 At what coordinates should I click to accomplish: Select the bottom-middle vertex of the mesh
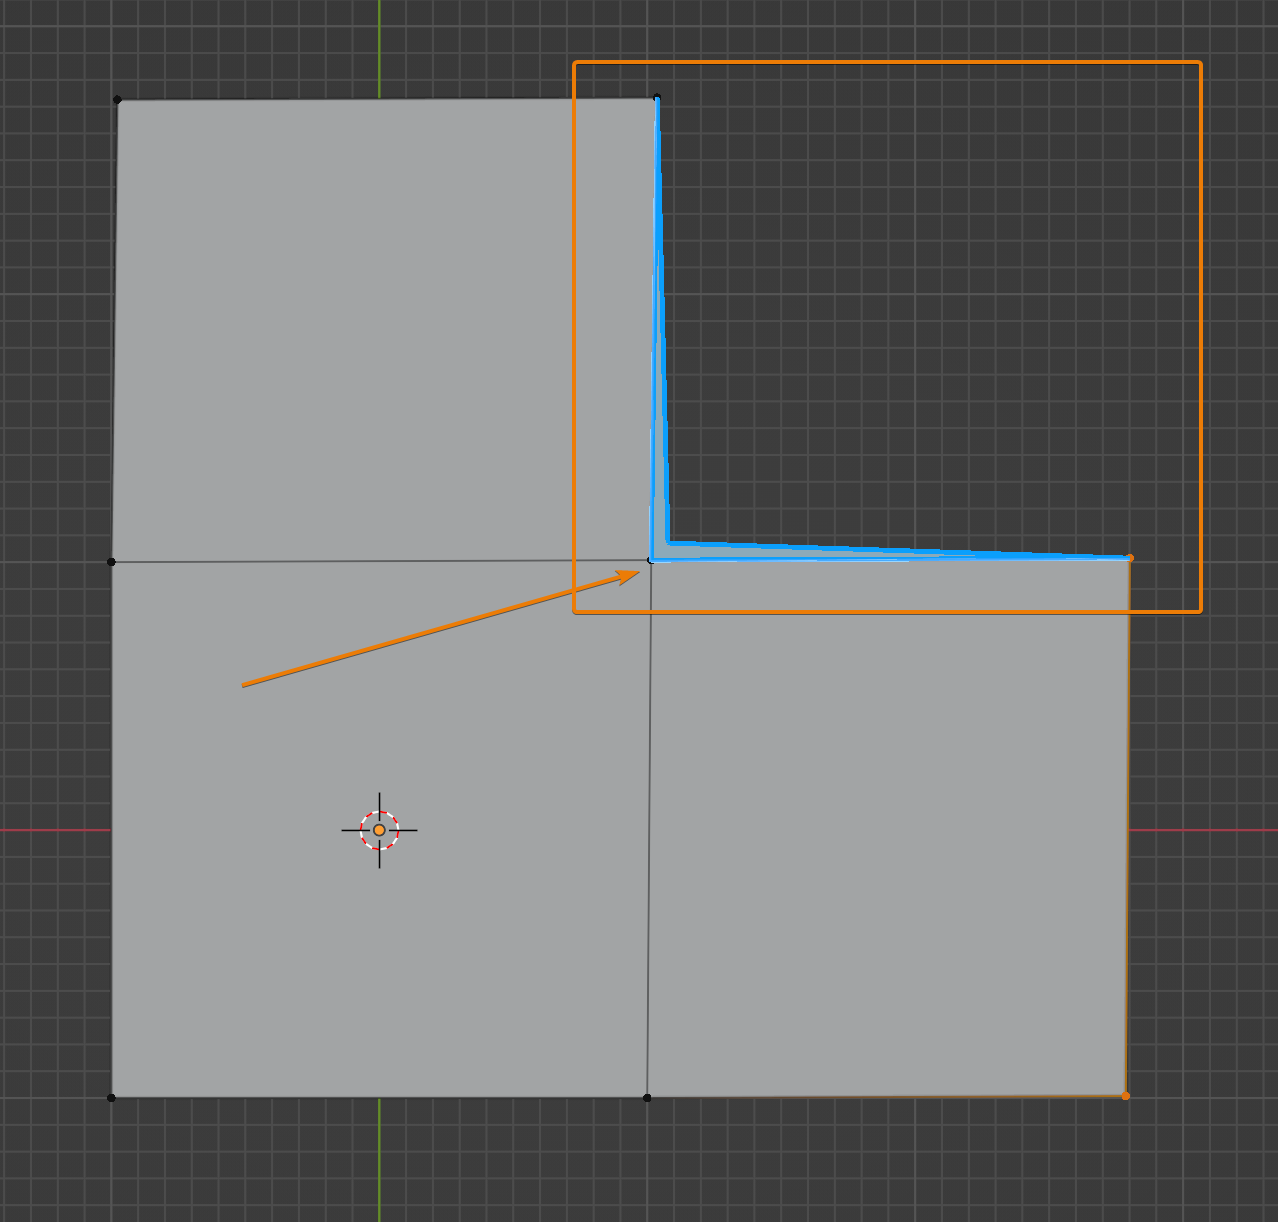coord(648,1097)
